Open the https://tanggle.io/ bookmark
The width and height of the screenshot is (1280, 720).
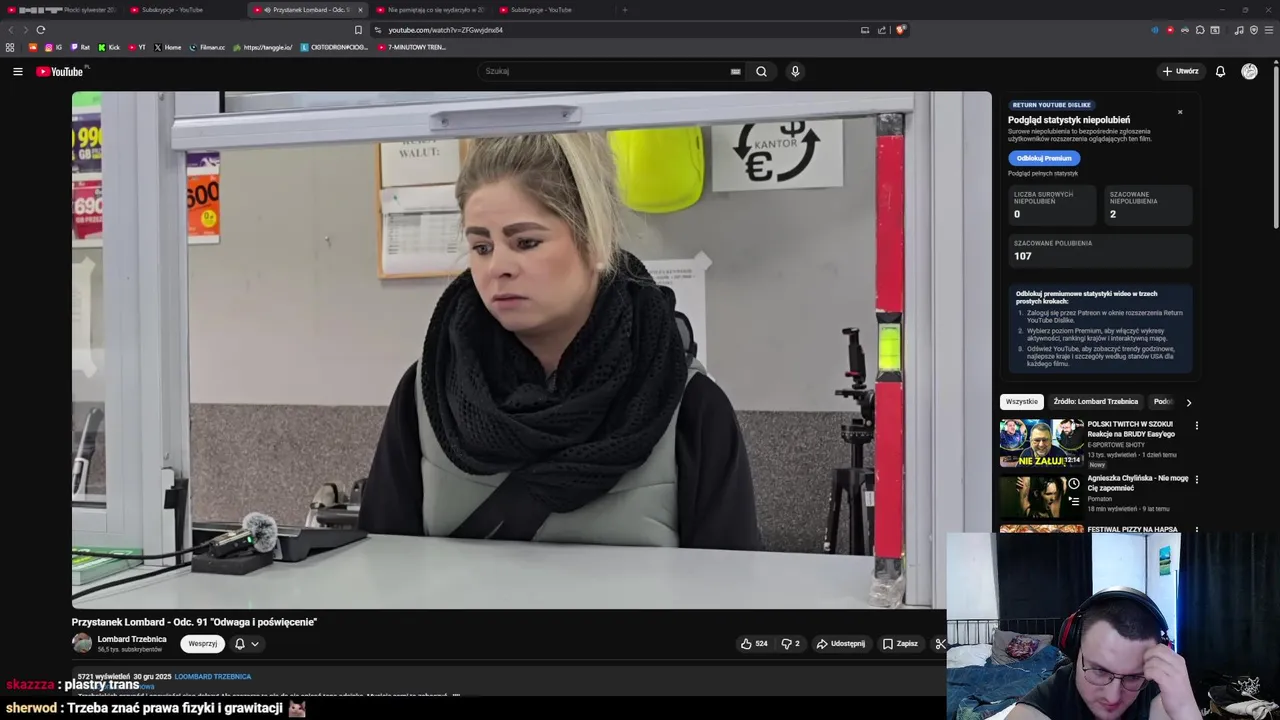pos(263,47)
